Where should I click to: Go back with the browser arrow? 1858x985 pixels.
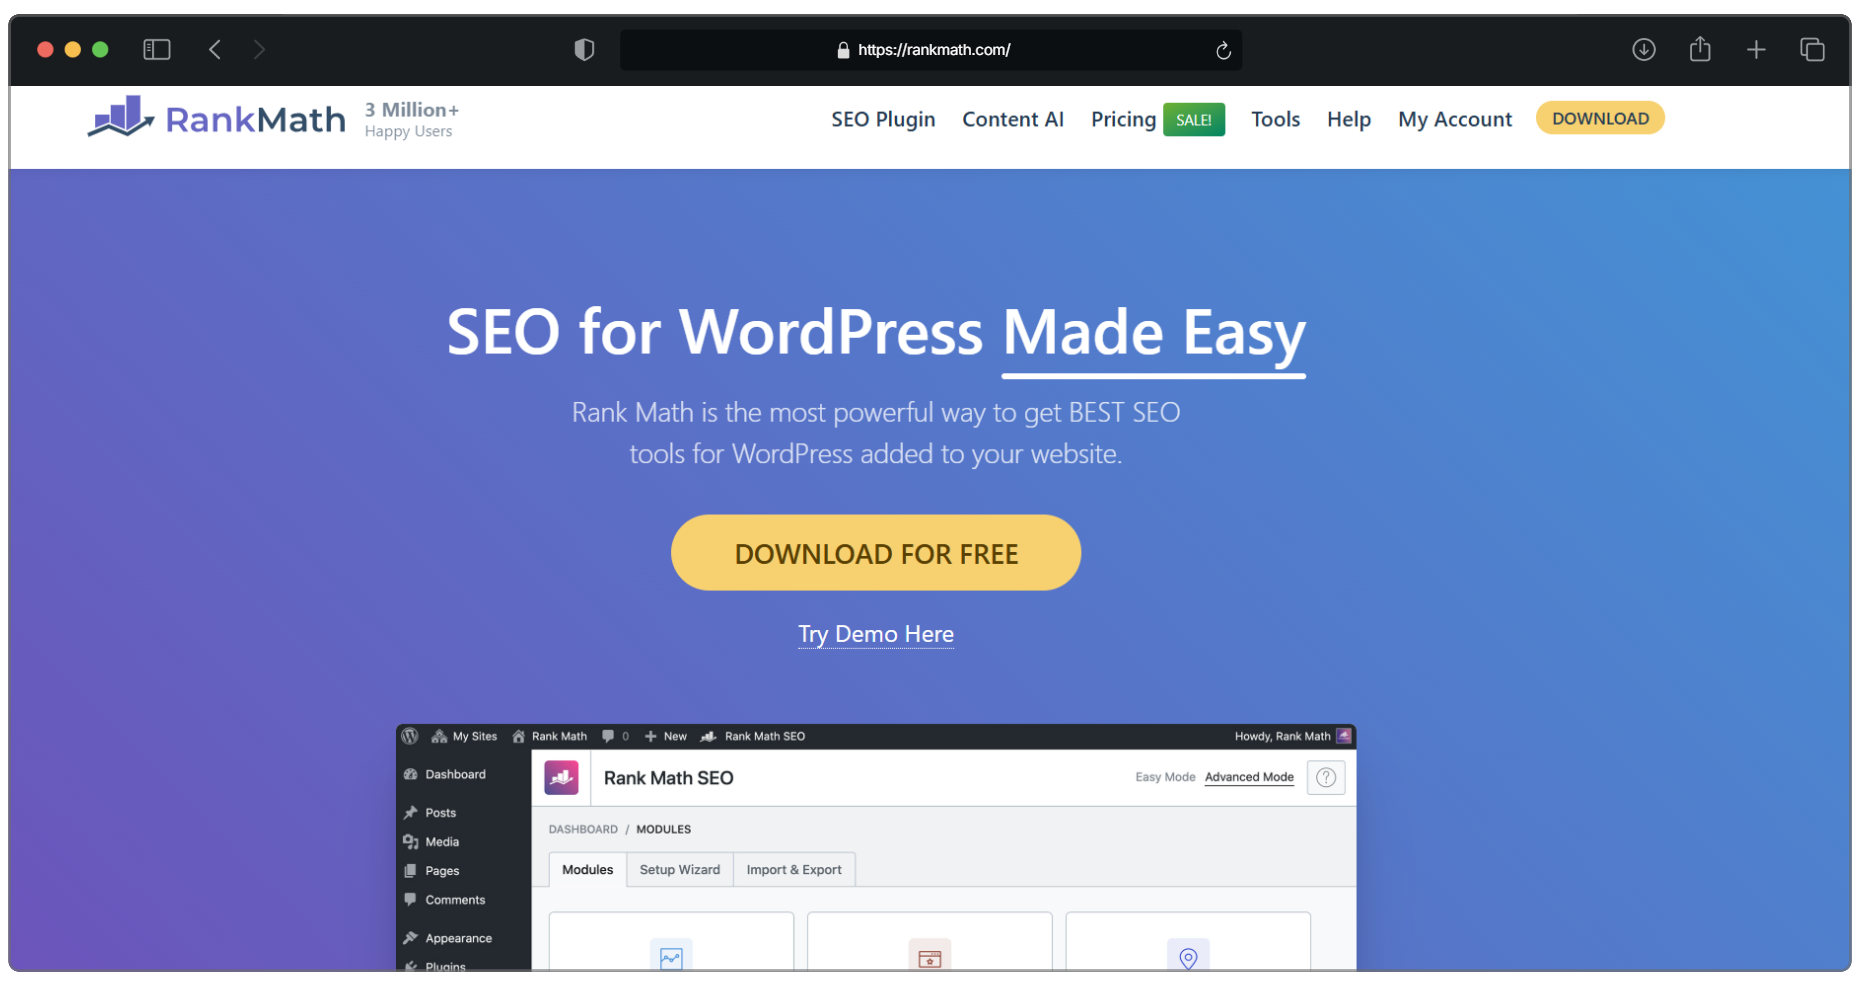215,50
